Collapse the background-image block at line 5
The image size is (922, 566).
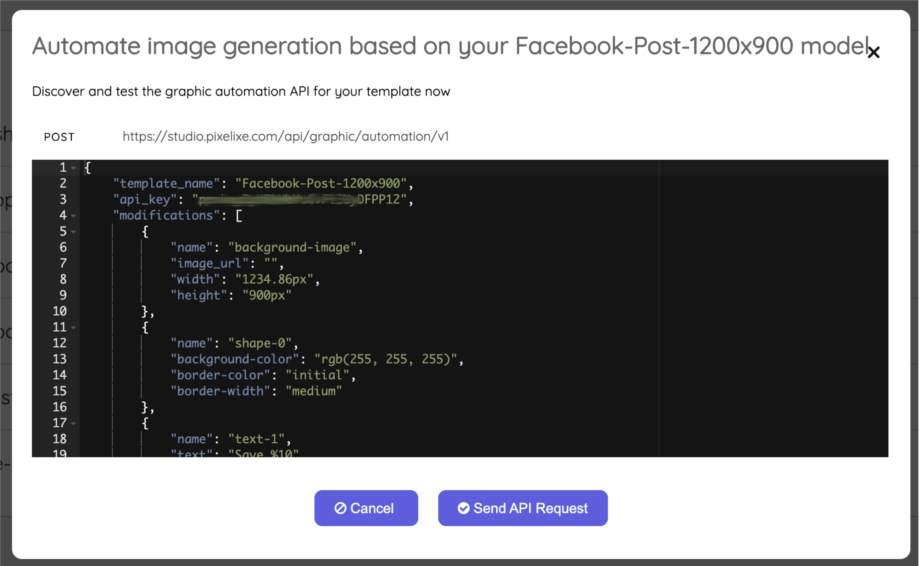coord(75,231)
